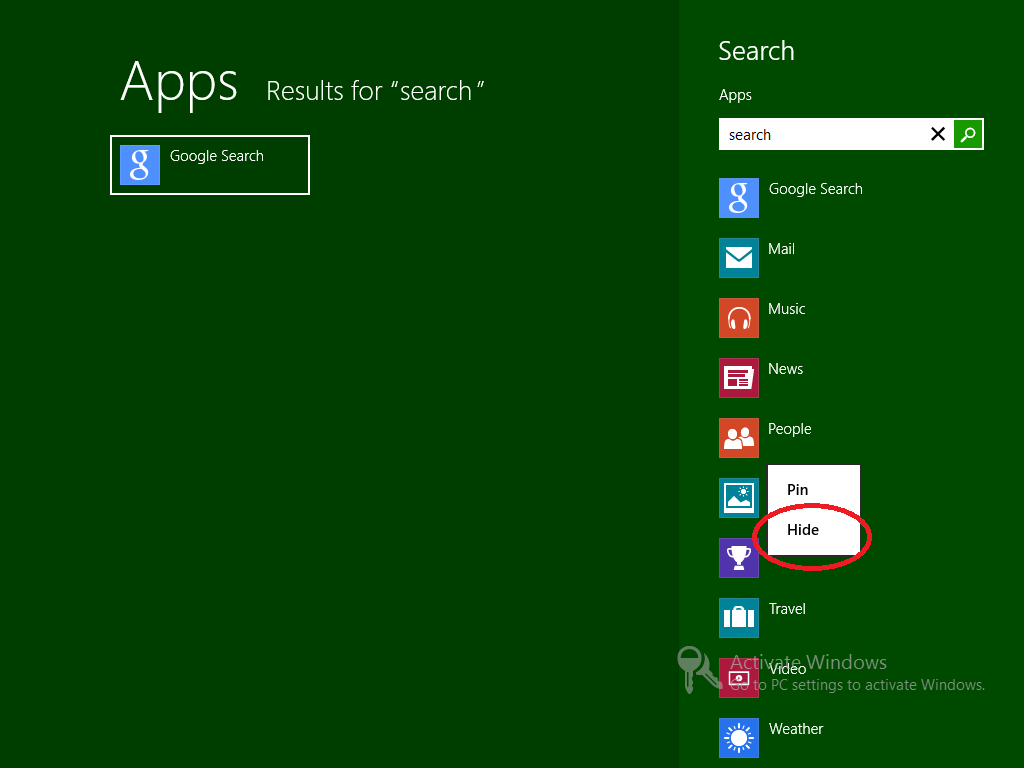The height and width of the screenshot is (768, 1024).
Task: Open Google Search tile in Apps results
Action: pyautogui.click(x=209, y=165)
